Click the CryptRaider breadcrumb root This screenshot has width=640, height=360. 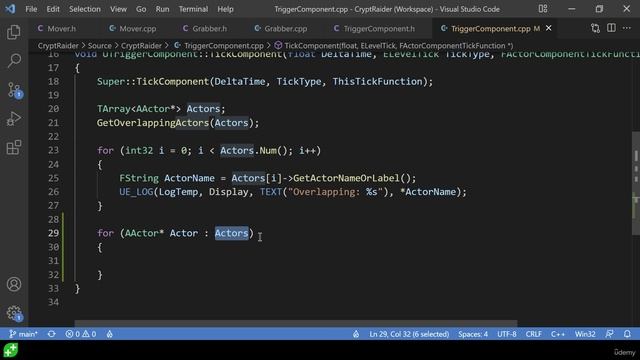coord(58,46)
